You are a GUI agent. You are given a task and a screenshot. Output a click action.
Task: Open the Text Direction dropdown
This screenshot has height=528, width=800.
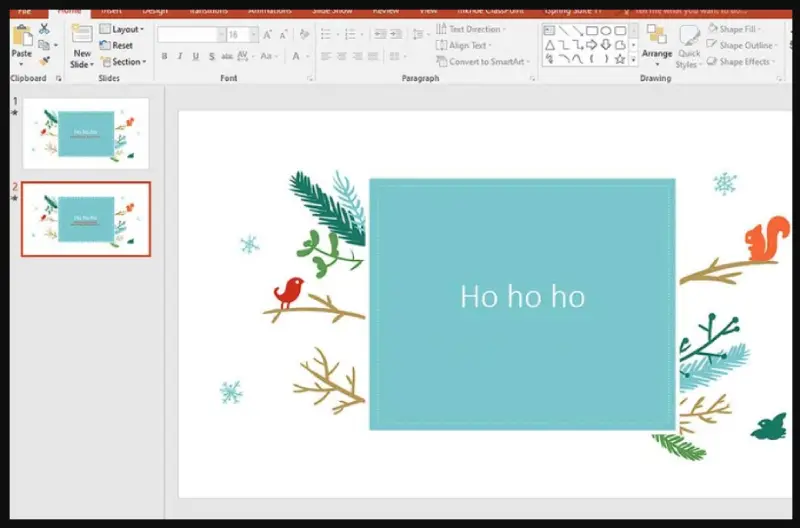(x=470, y=29)
